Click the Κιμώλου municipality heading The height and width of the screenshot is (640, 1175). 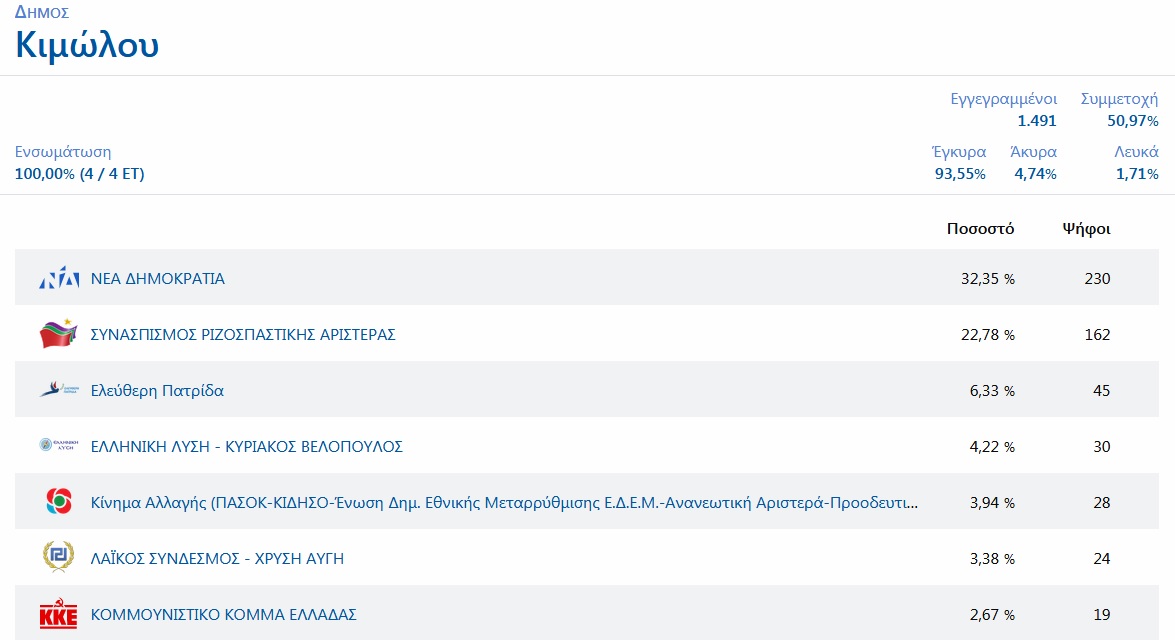[x=87, y=45]
